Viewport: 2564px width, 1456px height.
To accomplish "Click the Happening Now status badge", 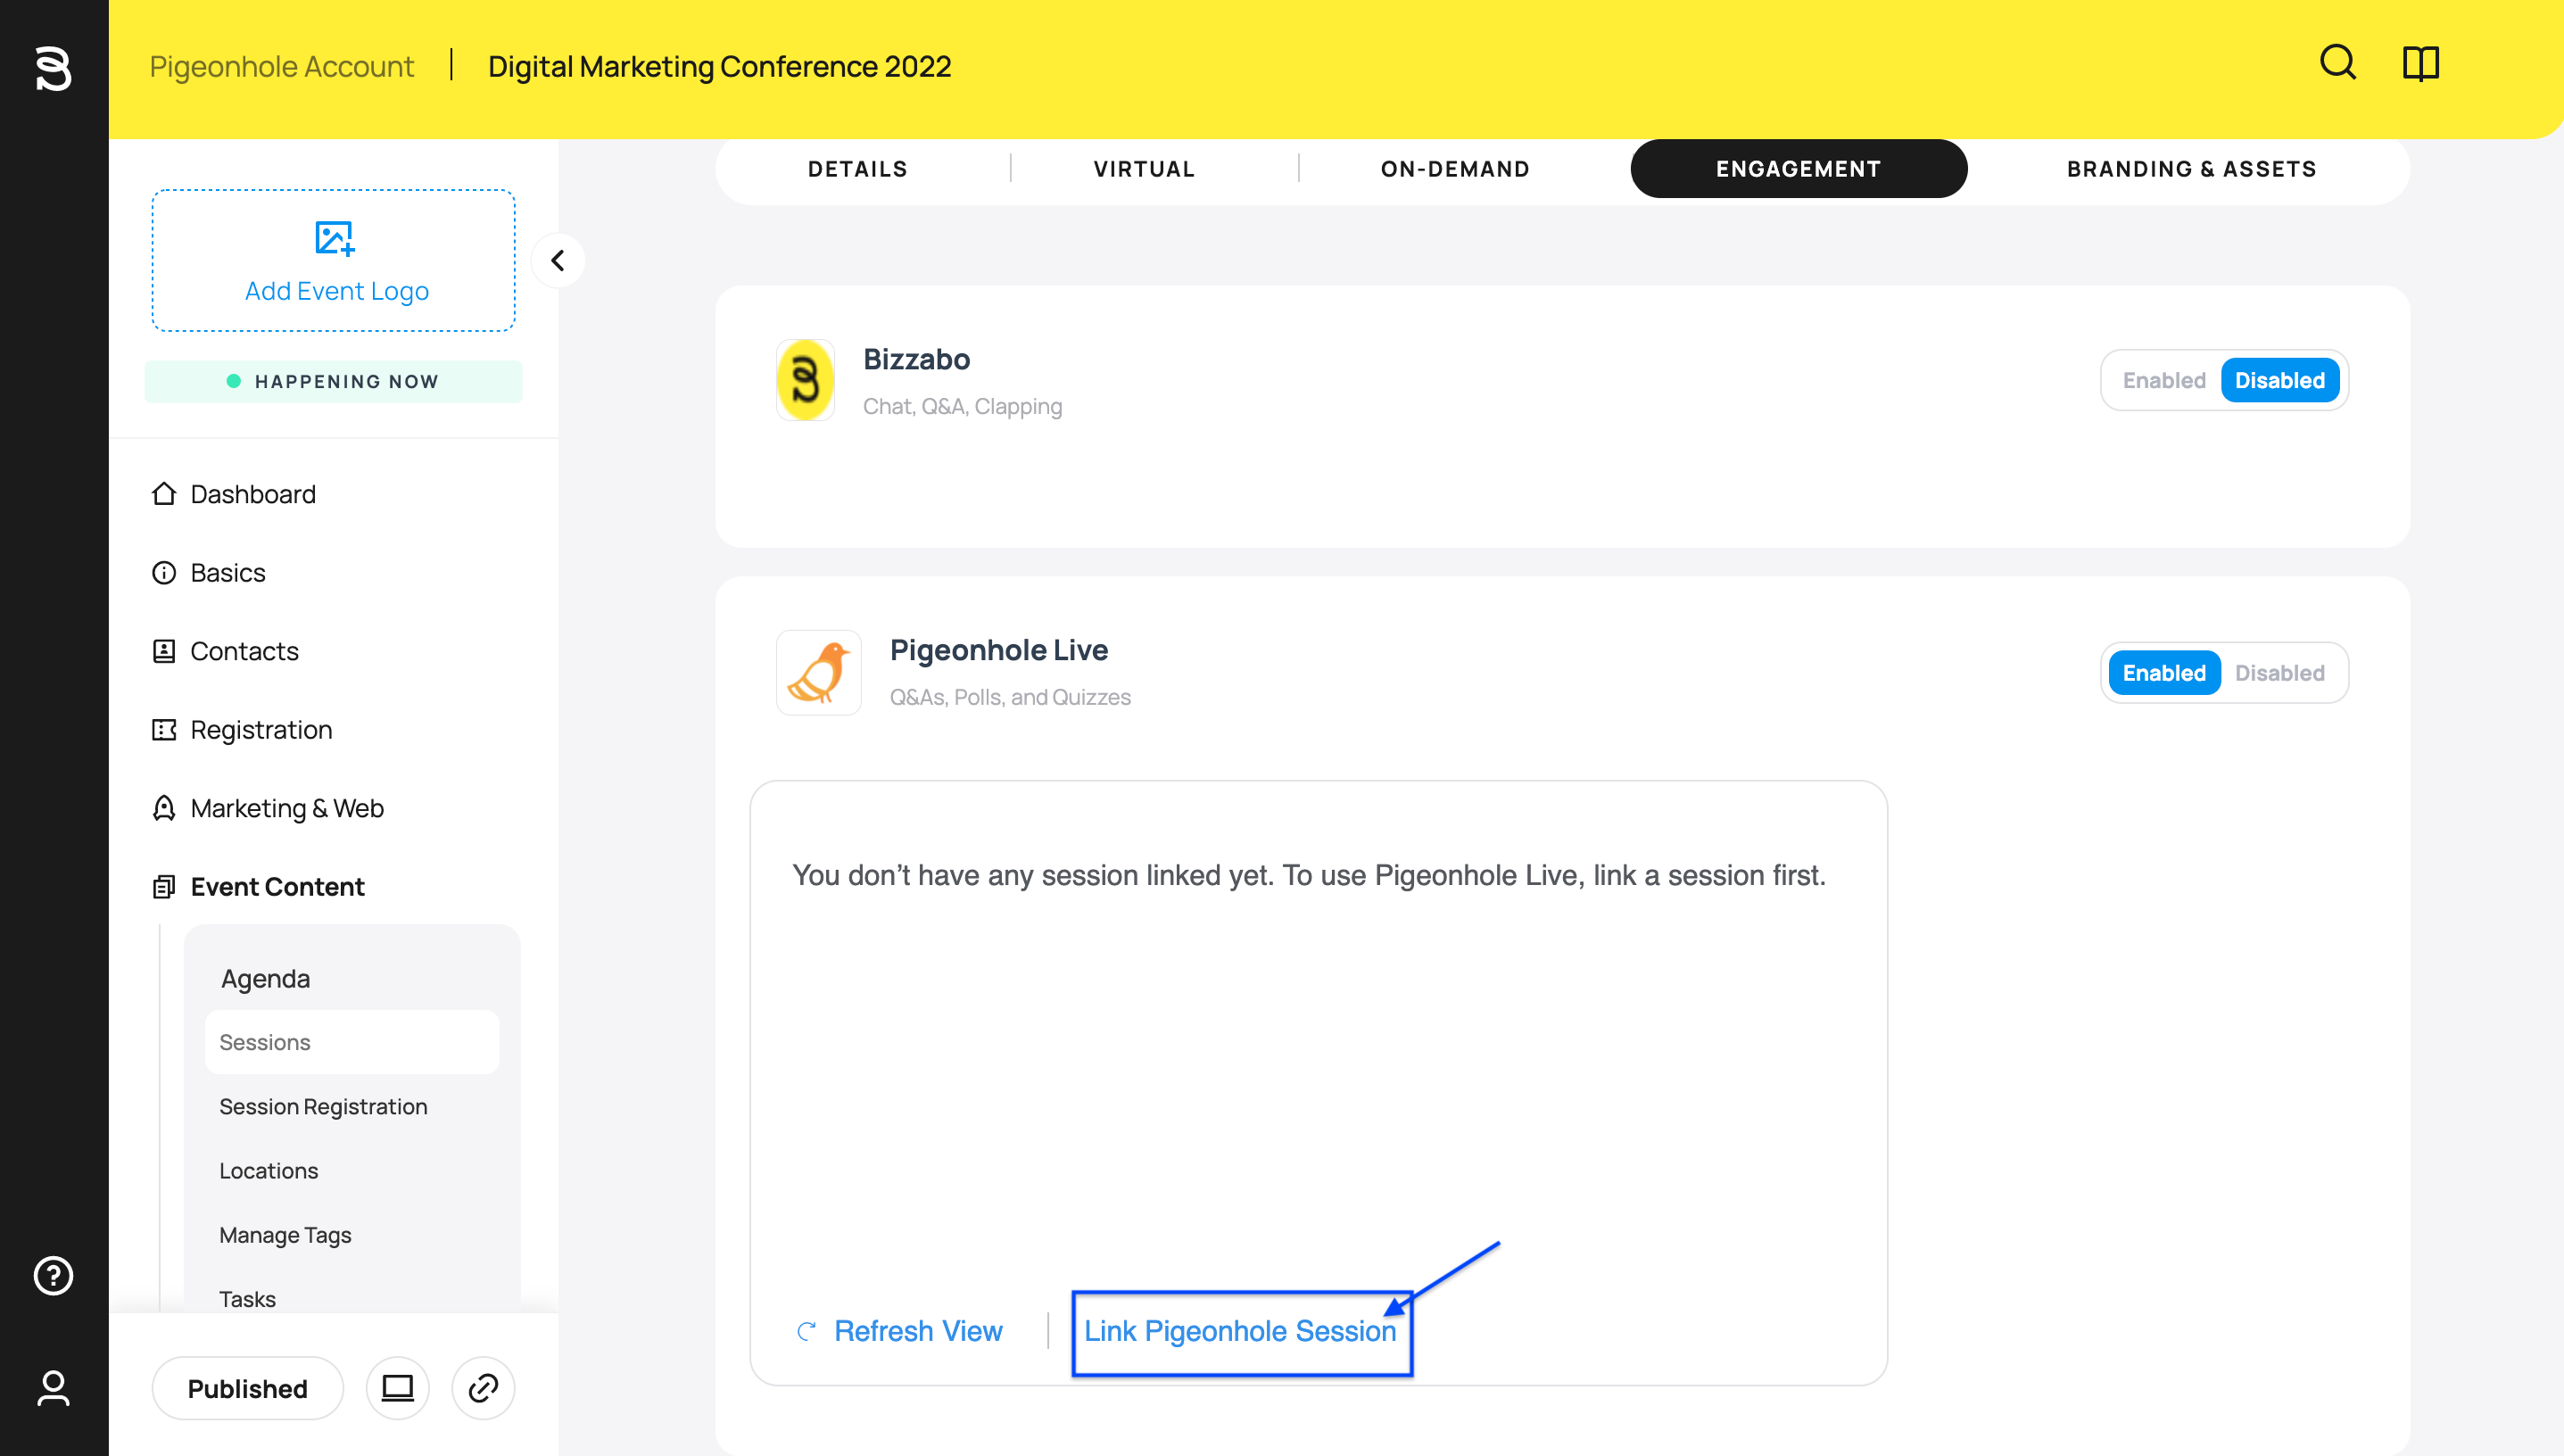I will point(334,382).
